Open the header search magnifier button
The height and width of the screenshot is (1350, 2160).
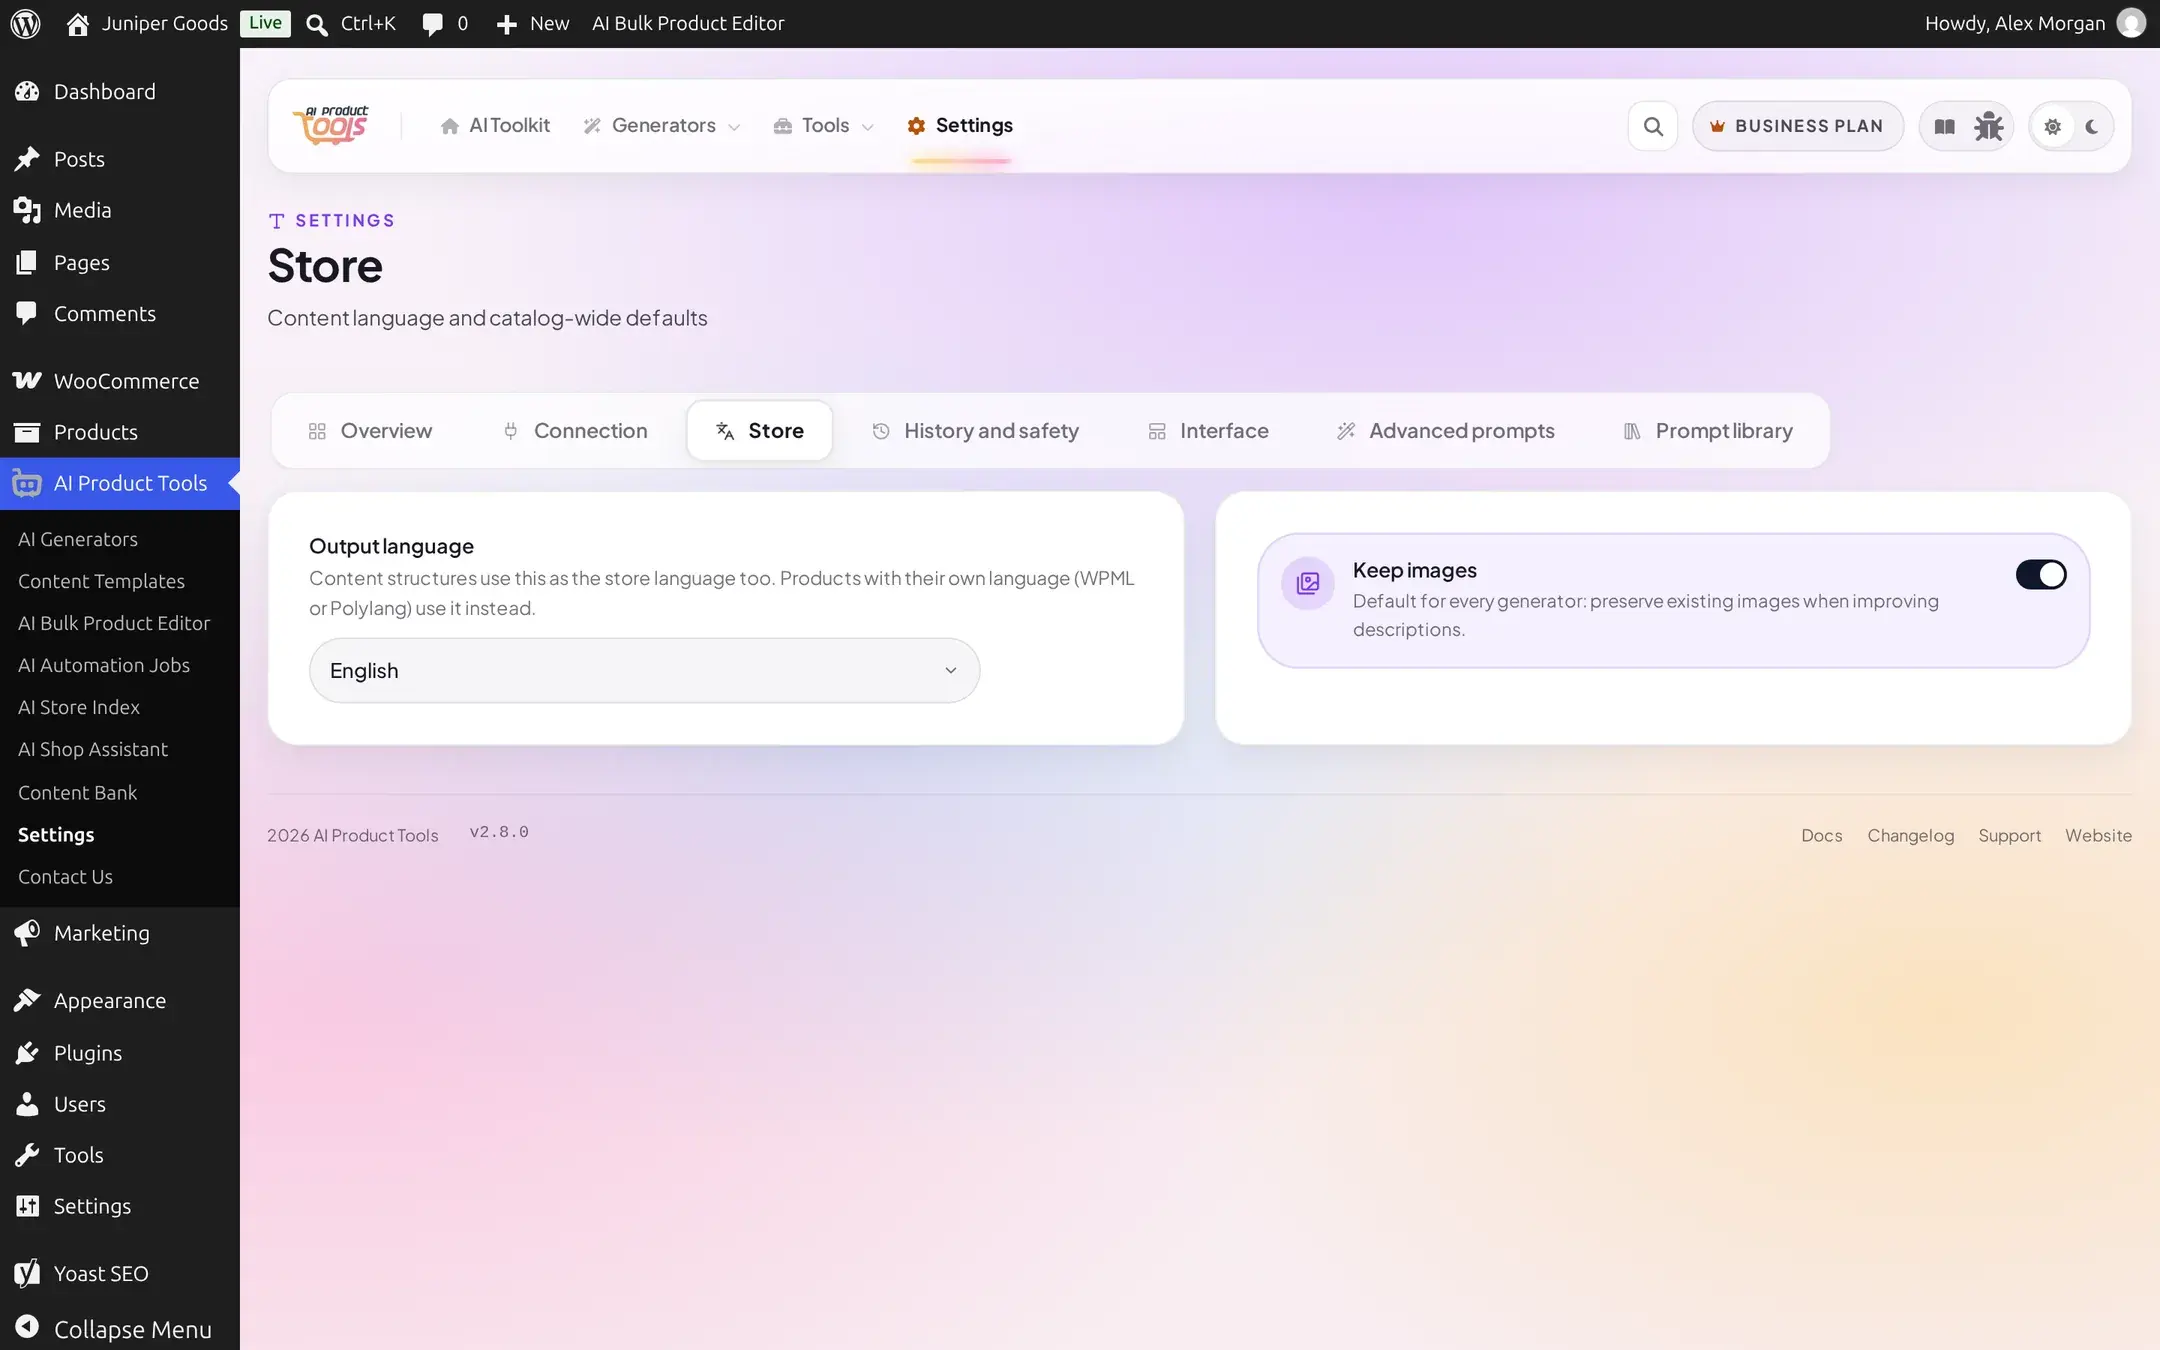(x=1653, y=126)
